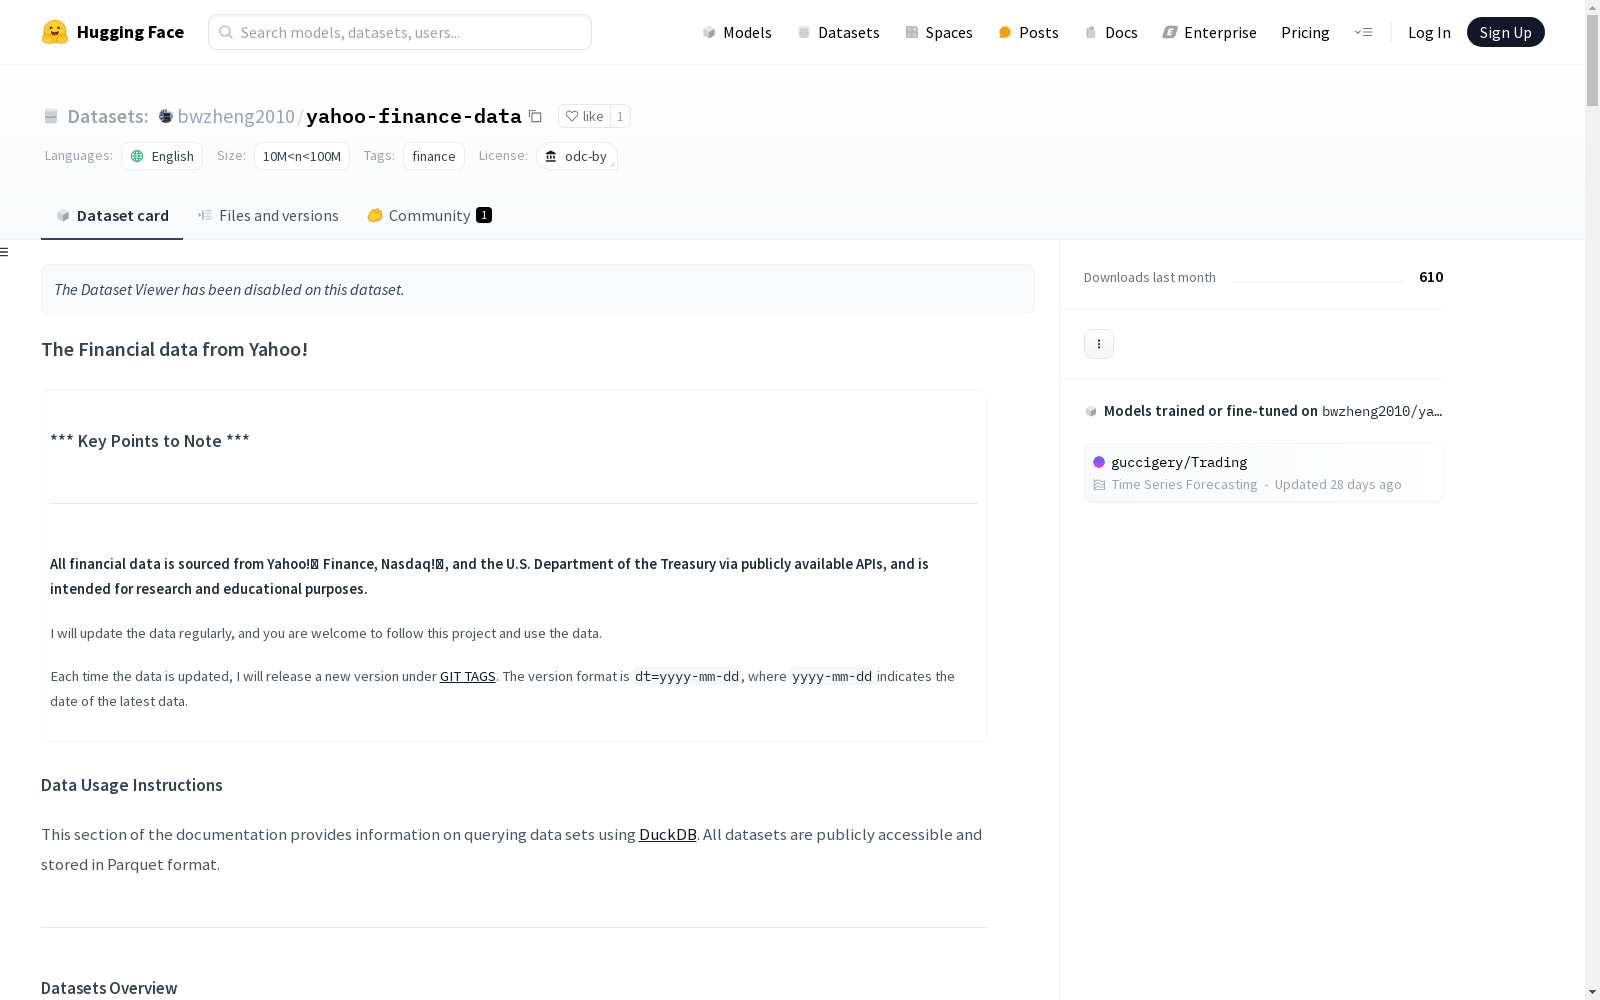Click the Data Usage Instructions heading
The height and width of the screenshot is (1000, 1600).
click(132, 785)
